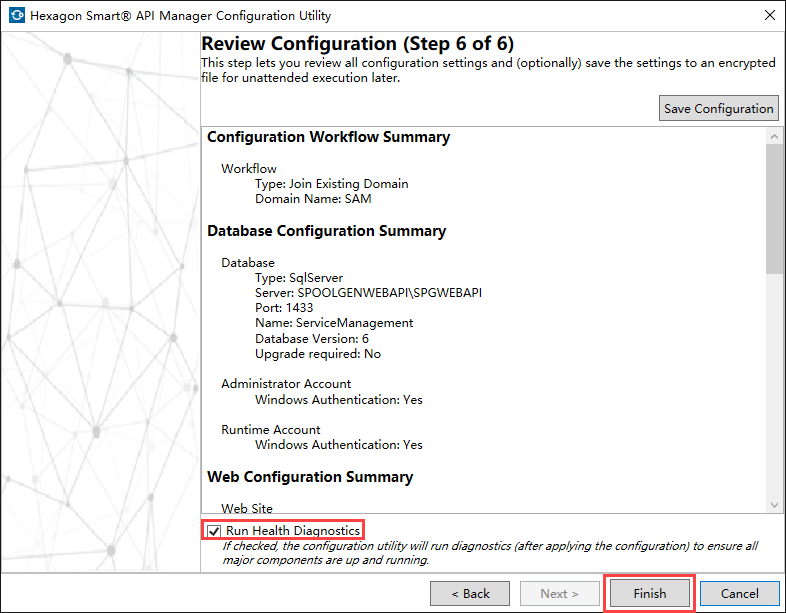Click the Web Configuration Summary heading
Screen dimensions: 786x613
point(310,477)
